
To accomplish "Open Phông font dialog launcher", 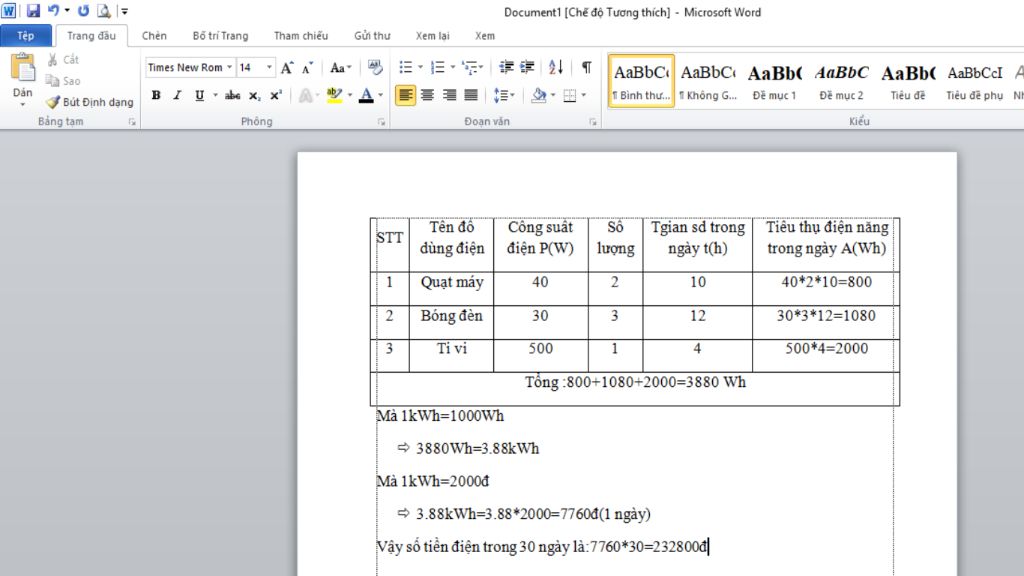I will [x=381, y=122].
